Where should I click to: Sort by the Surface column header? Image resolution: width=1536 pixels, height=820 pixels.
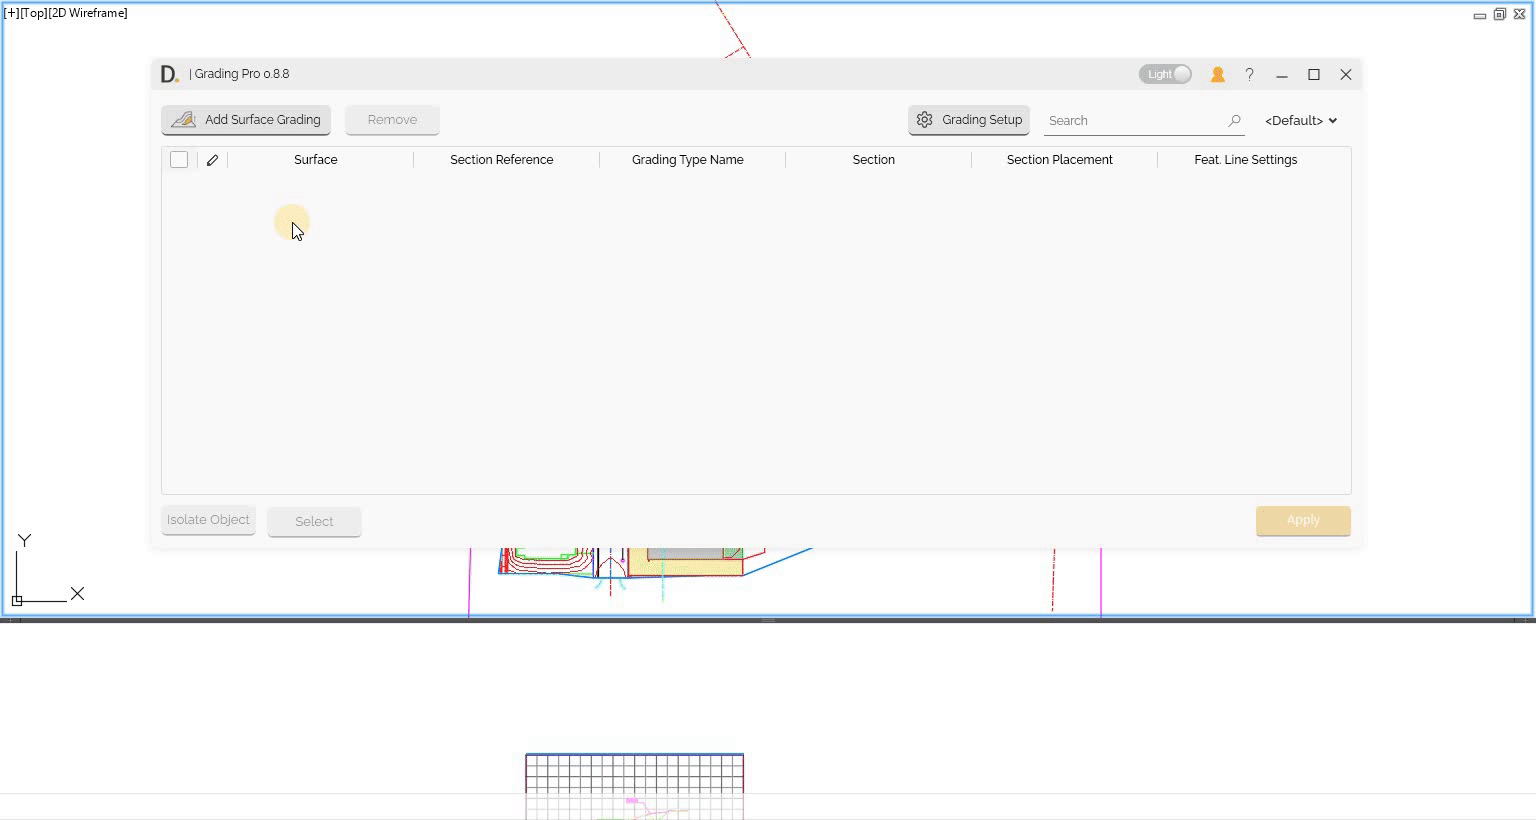pos(315,160)
